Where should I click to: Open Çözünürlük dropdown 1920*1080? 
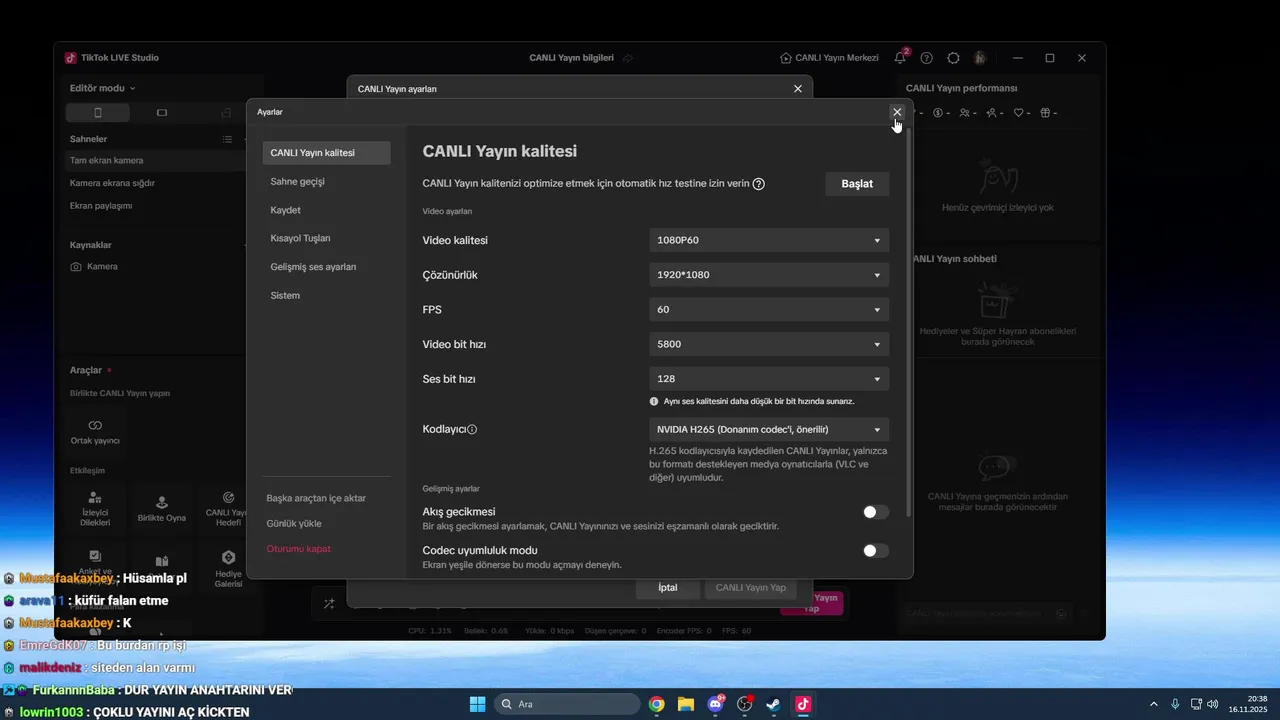pos(769,275)
